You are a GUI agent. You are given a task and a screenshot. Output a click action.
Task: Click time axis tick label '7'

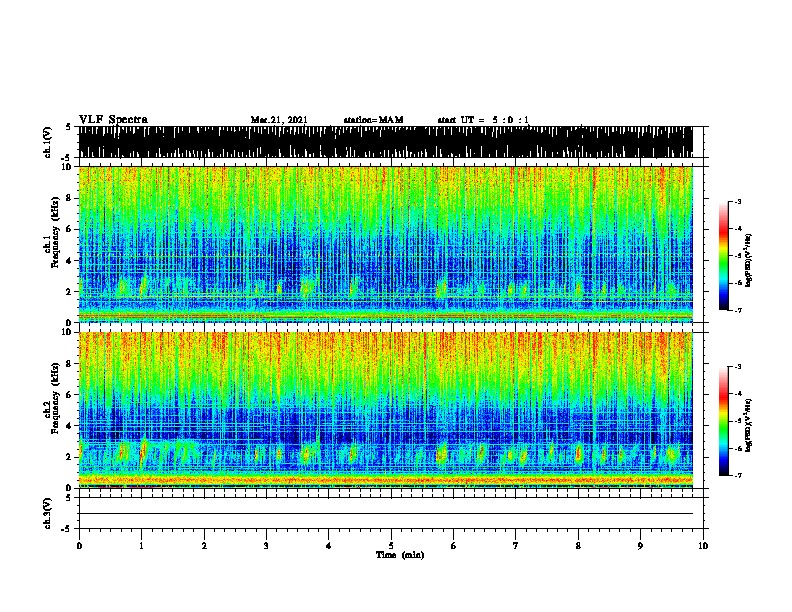pyautogui.click(x=516, y=546)
